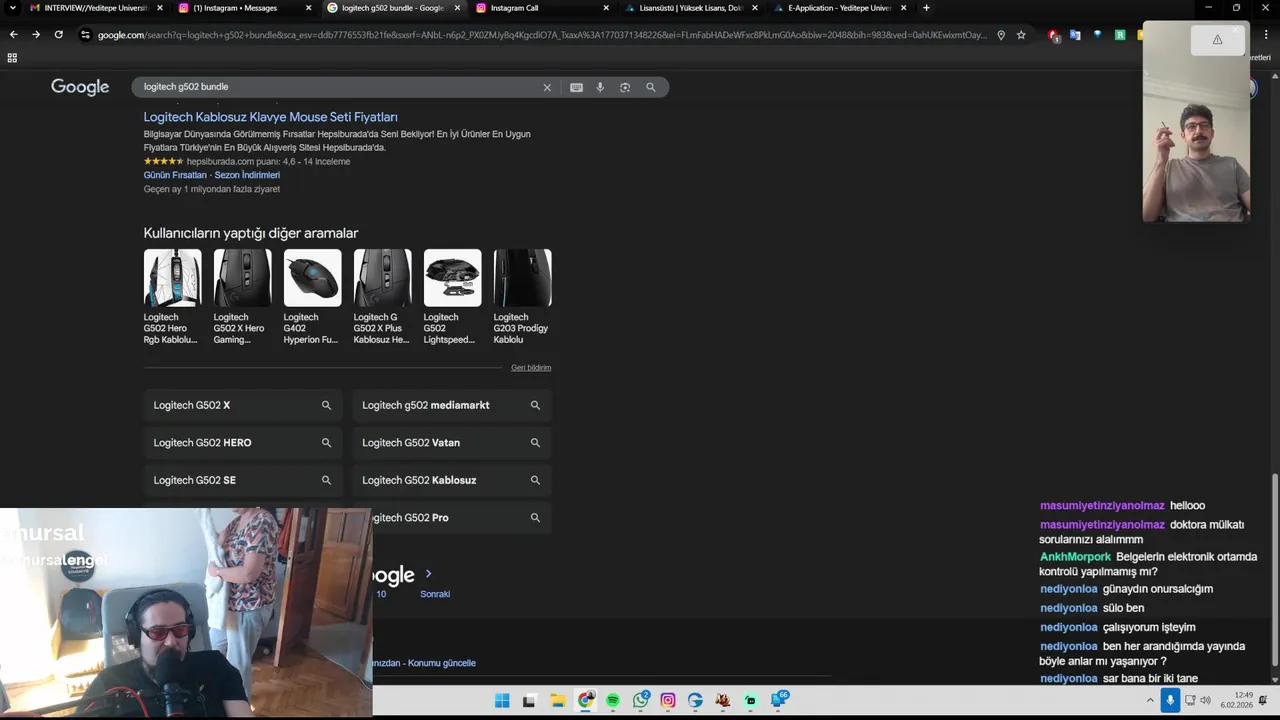Start voice search with microphone icon
This screenshot has height=720, width=1280.
tap(600, 87)
